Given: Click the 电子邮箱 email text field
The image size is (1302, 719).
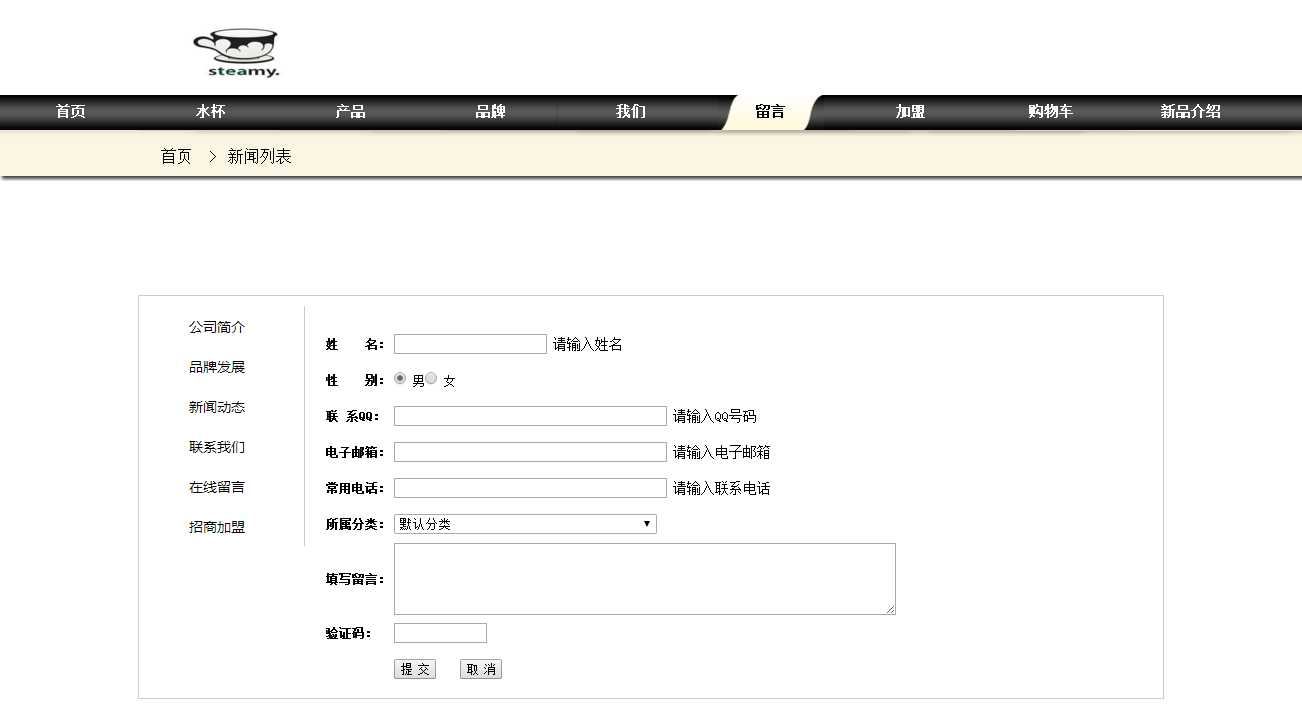Looking at the screenshot, I should [x=530, y=452].
